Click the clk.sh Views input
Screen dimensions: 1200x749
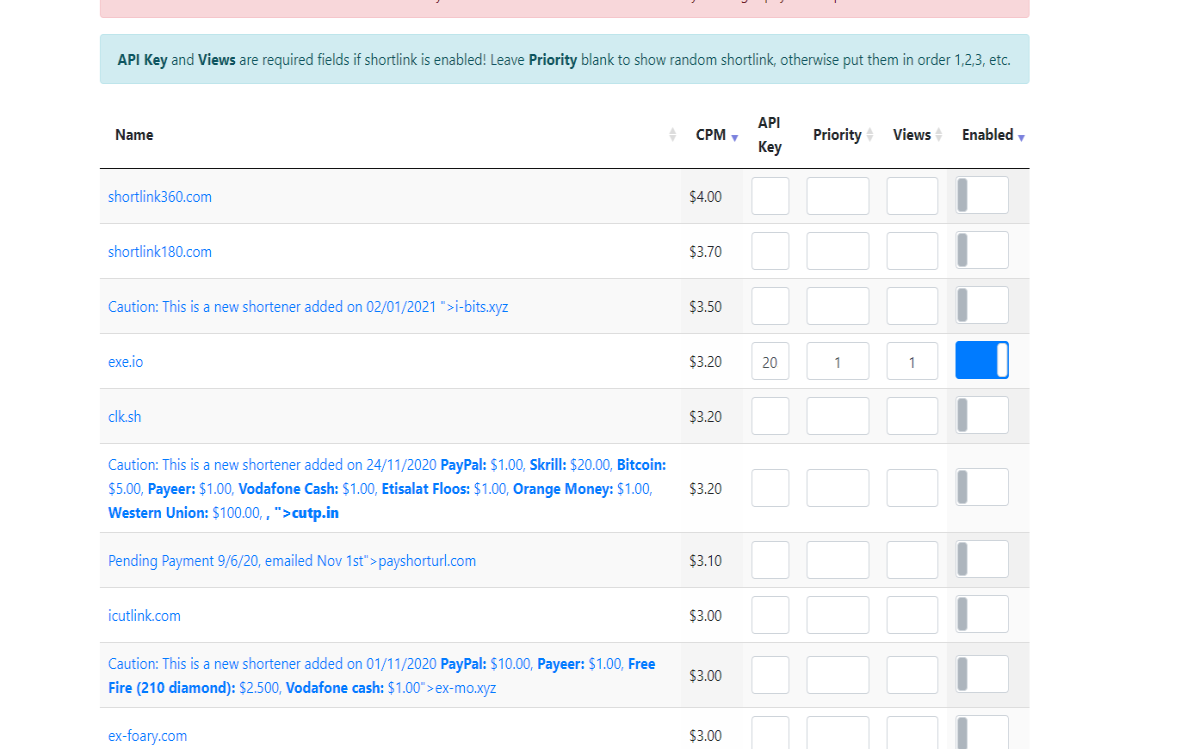[912, 416]
